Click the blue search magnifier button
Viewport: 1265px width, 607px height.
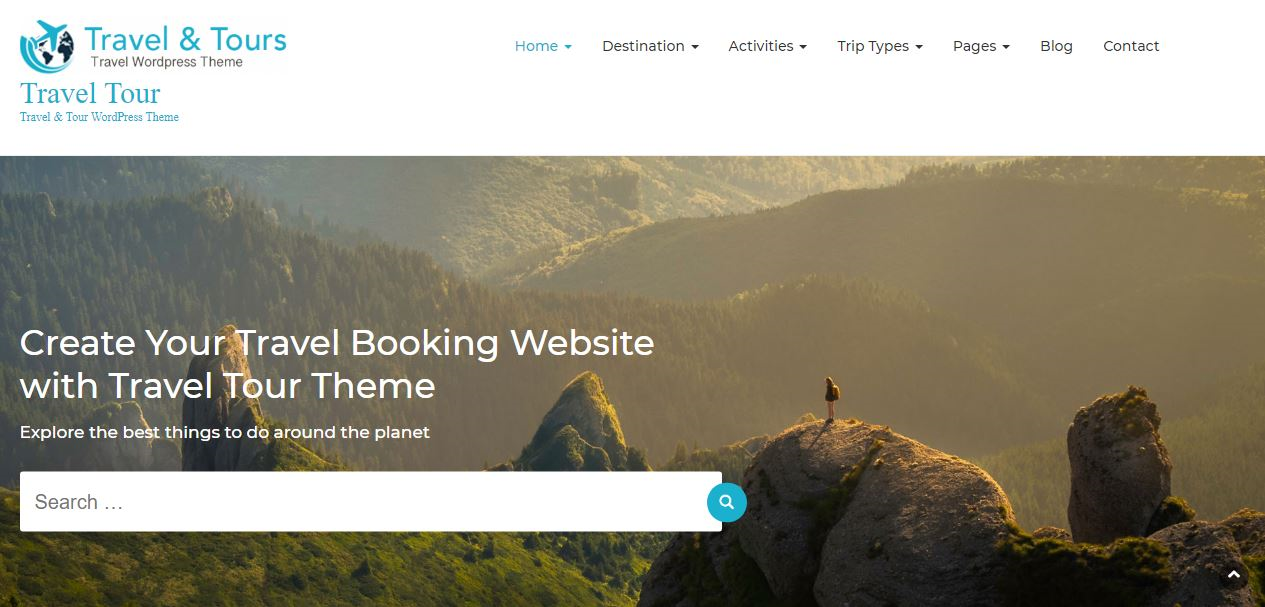tap(727, 502)
